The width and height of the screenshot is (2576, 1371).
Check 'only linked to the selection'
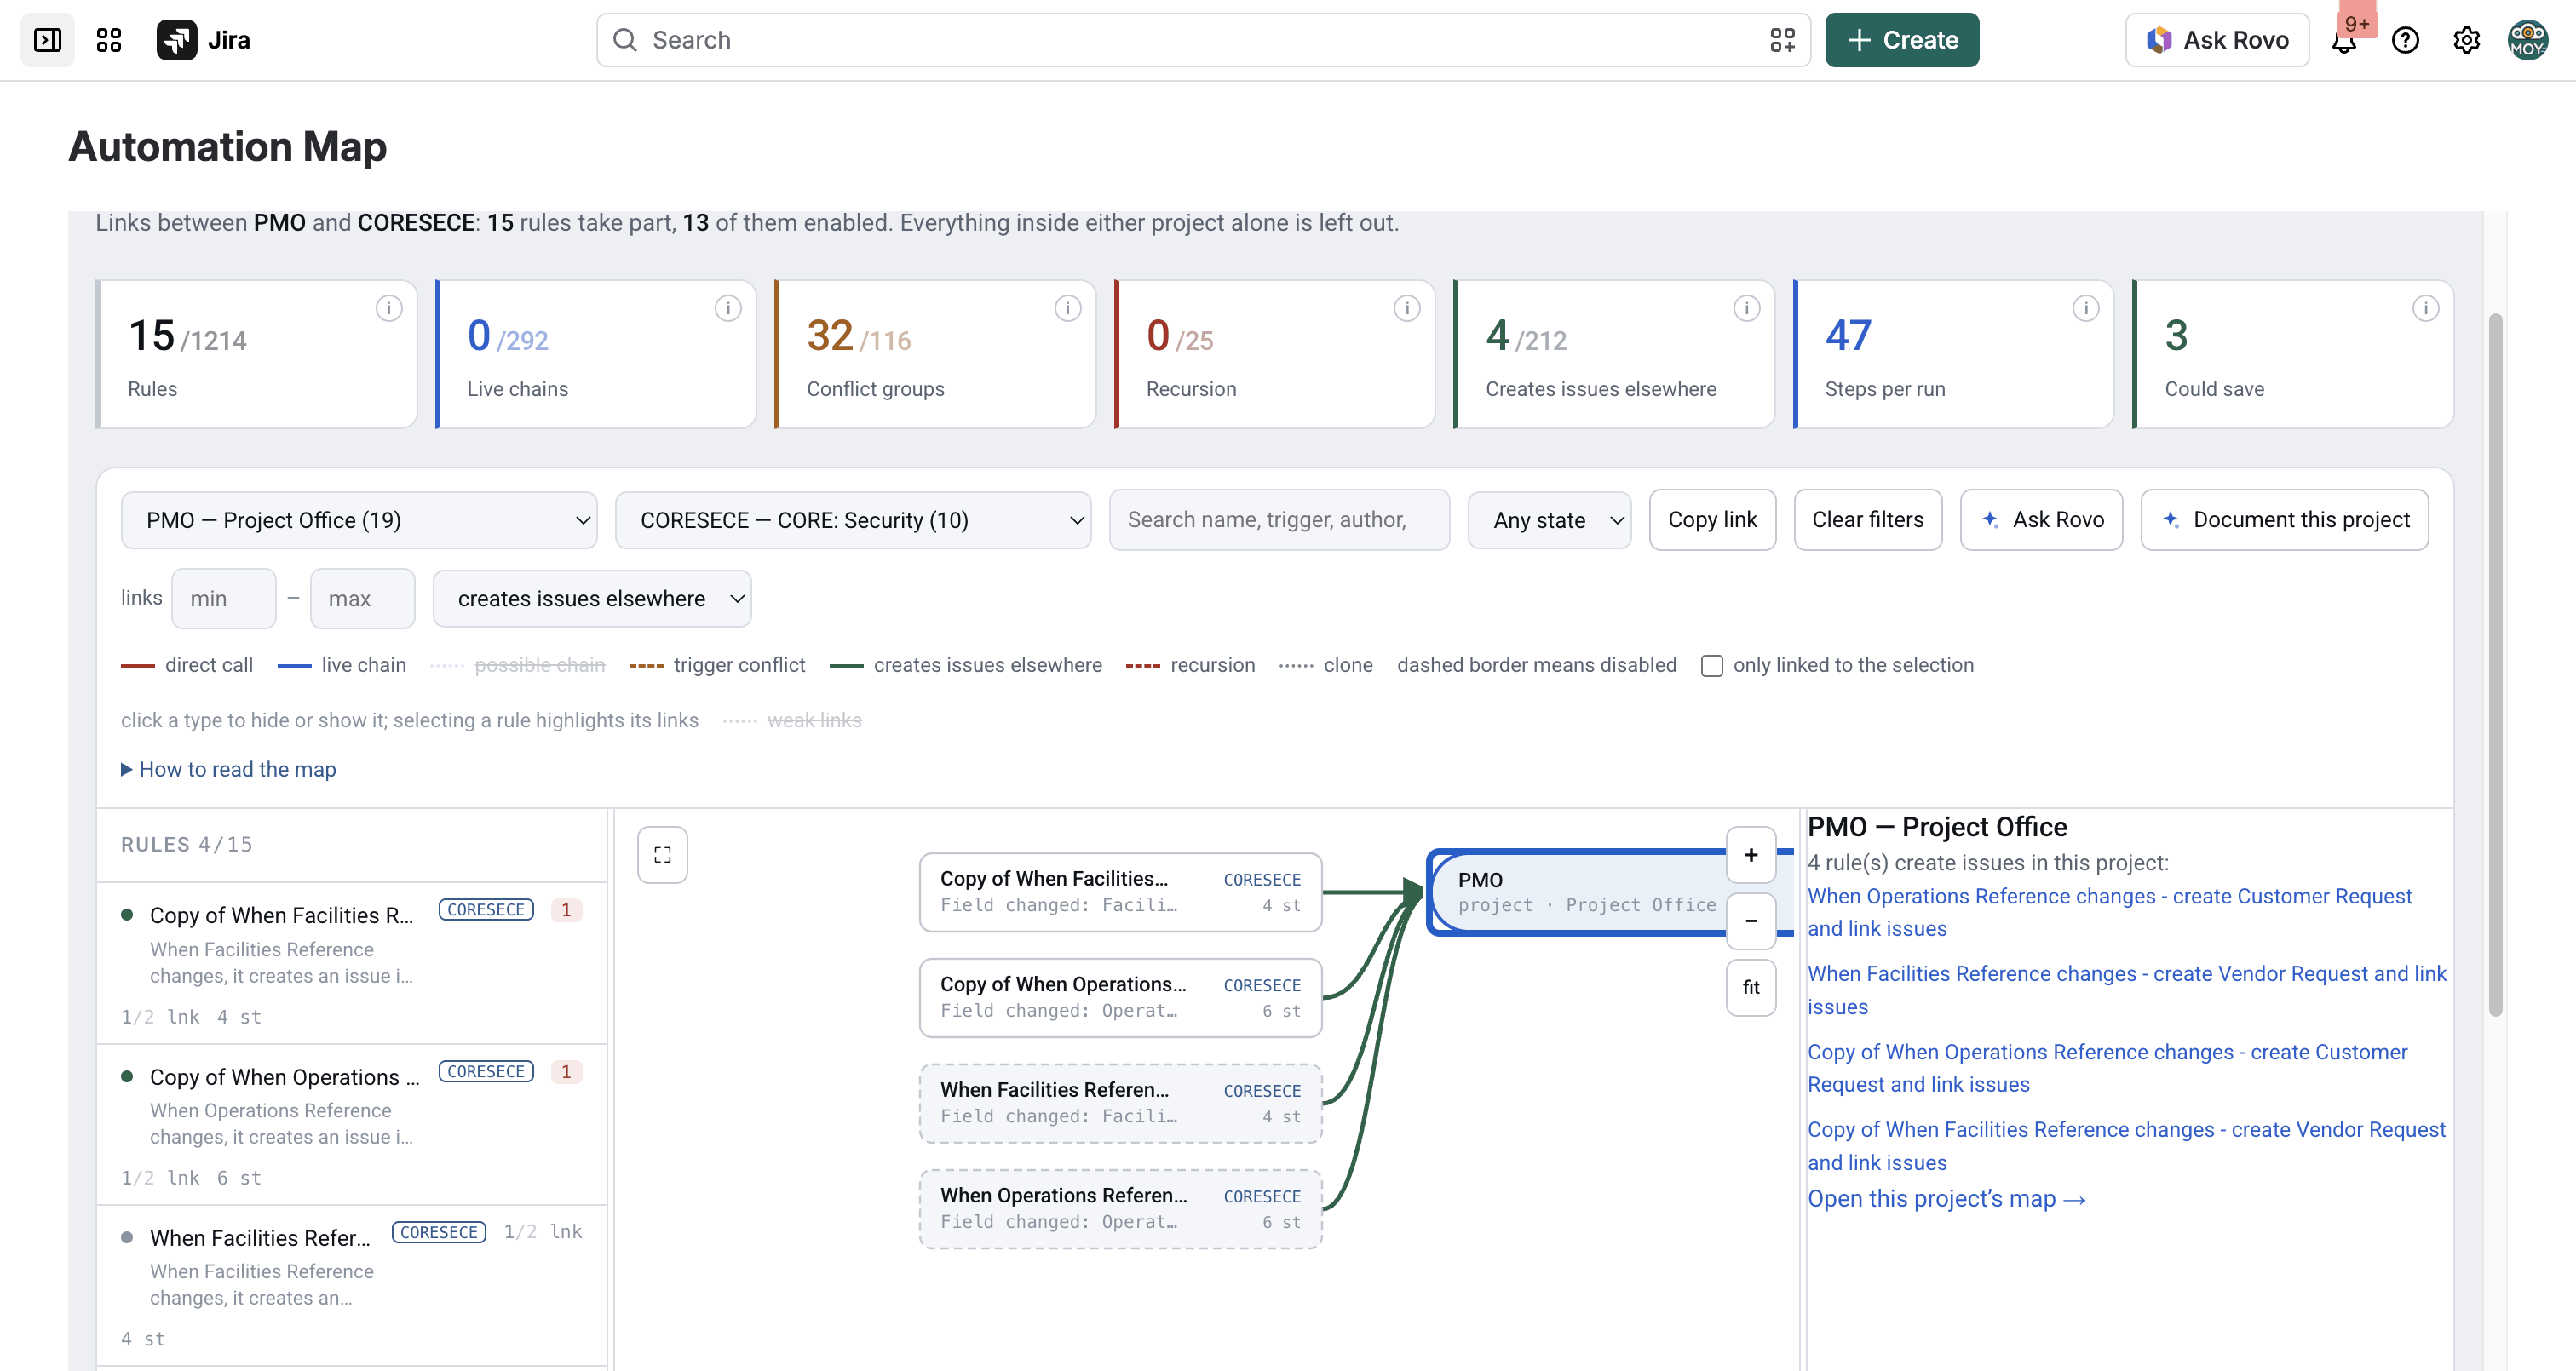pyautogui.click(x=1712, y=666)
